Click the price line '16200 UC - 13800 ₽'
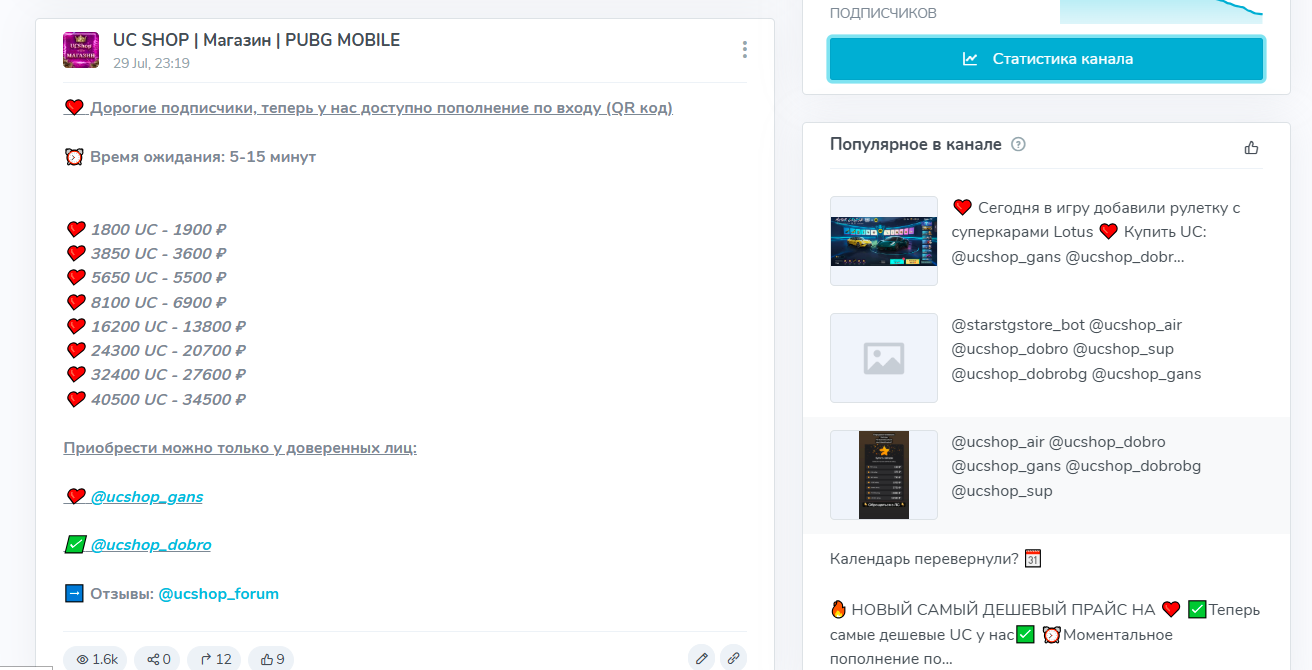This screenshot has width=1312, height=670. [169, 326]
